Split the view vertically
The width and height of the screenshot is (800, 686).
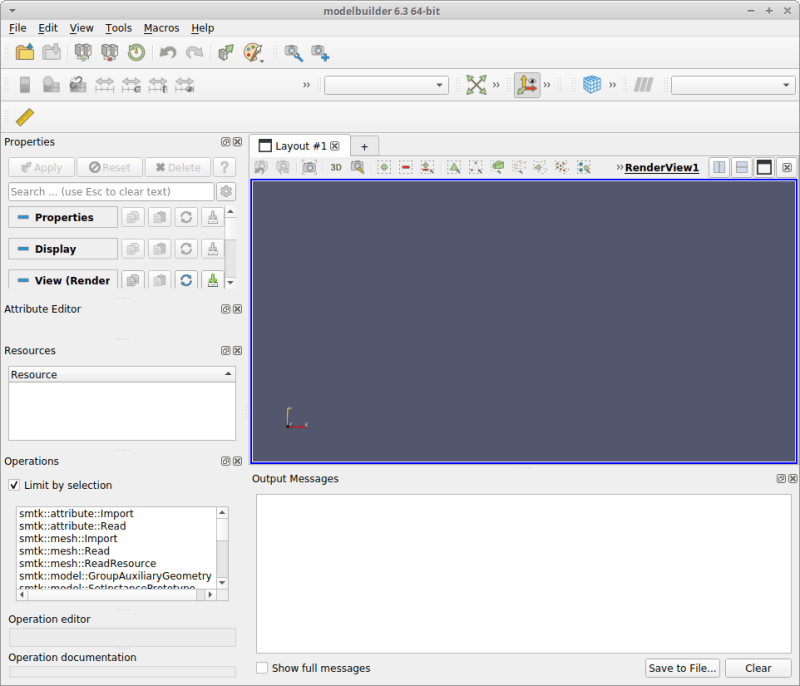(x=742, y=167)
